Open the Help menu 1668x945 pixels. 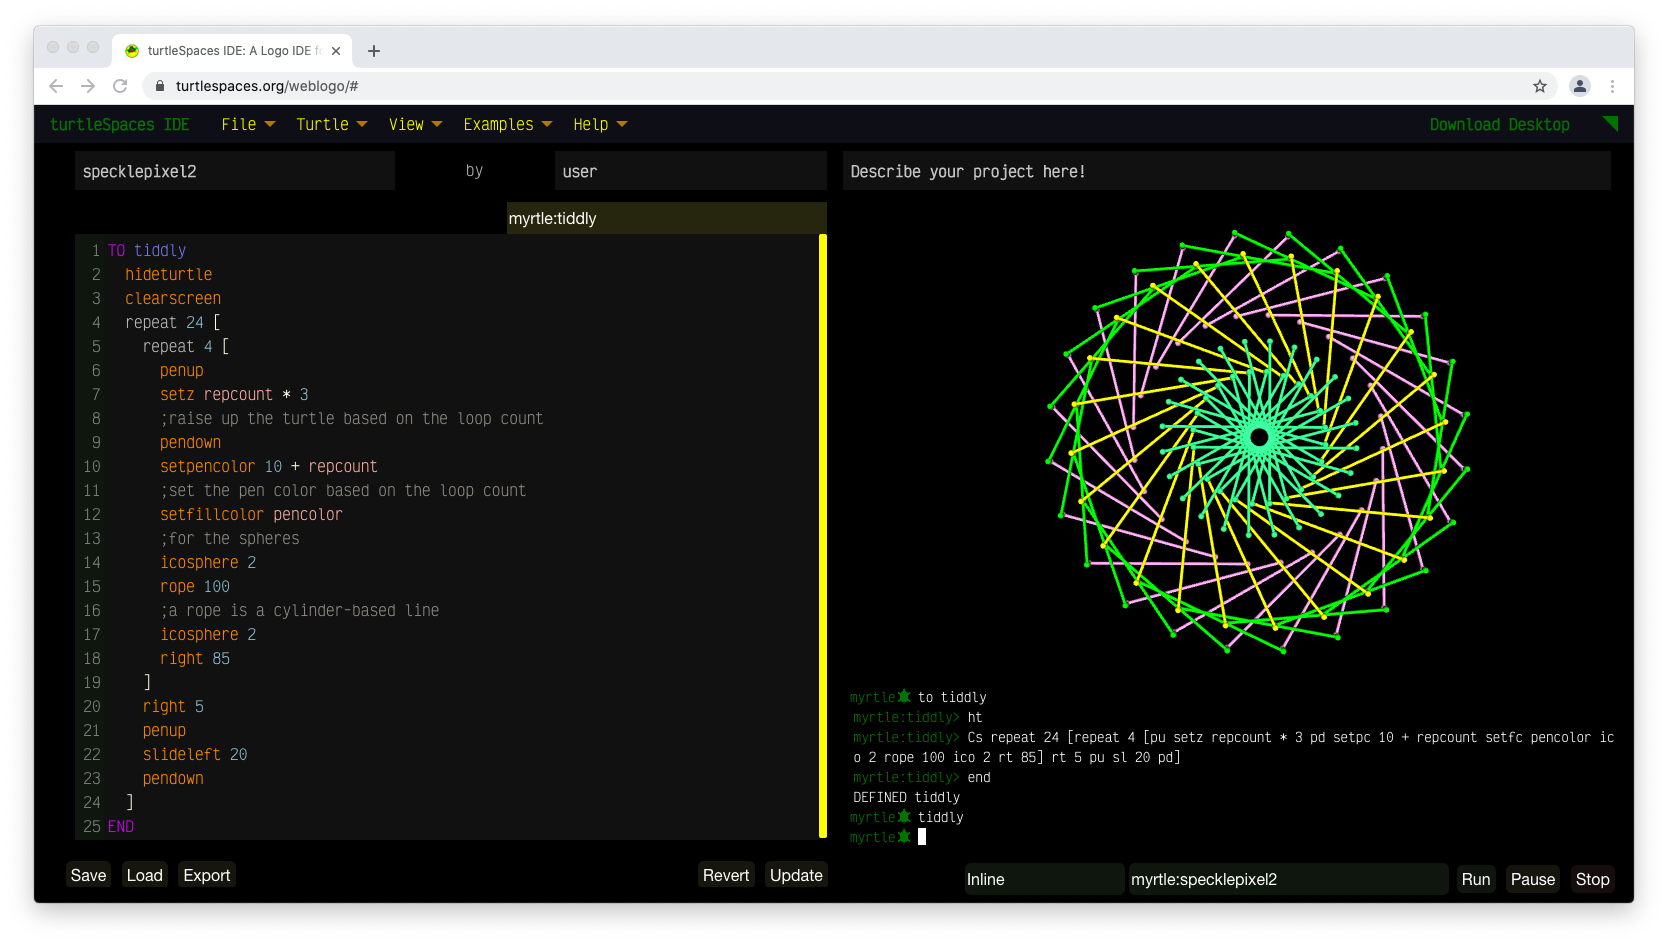600,124
